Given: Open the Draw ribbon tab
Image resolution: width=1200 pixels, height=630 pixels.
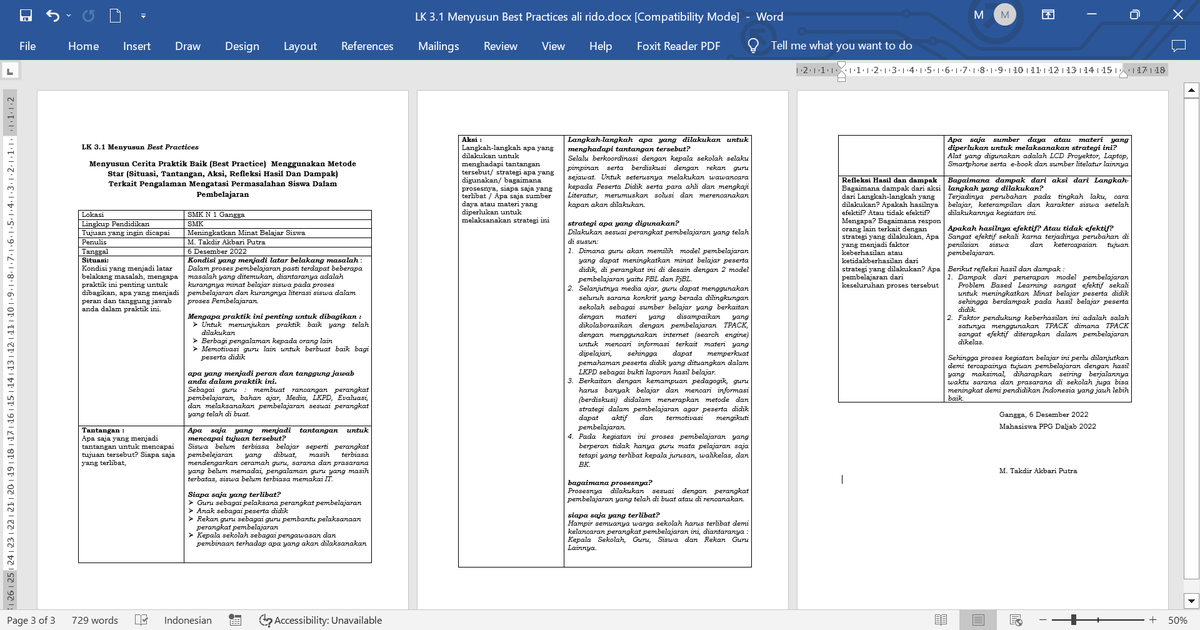Looking at the screenshot, I should 188,46.
